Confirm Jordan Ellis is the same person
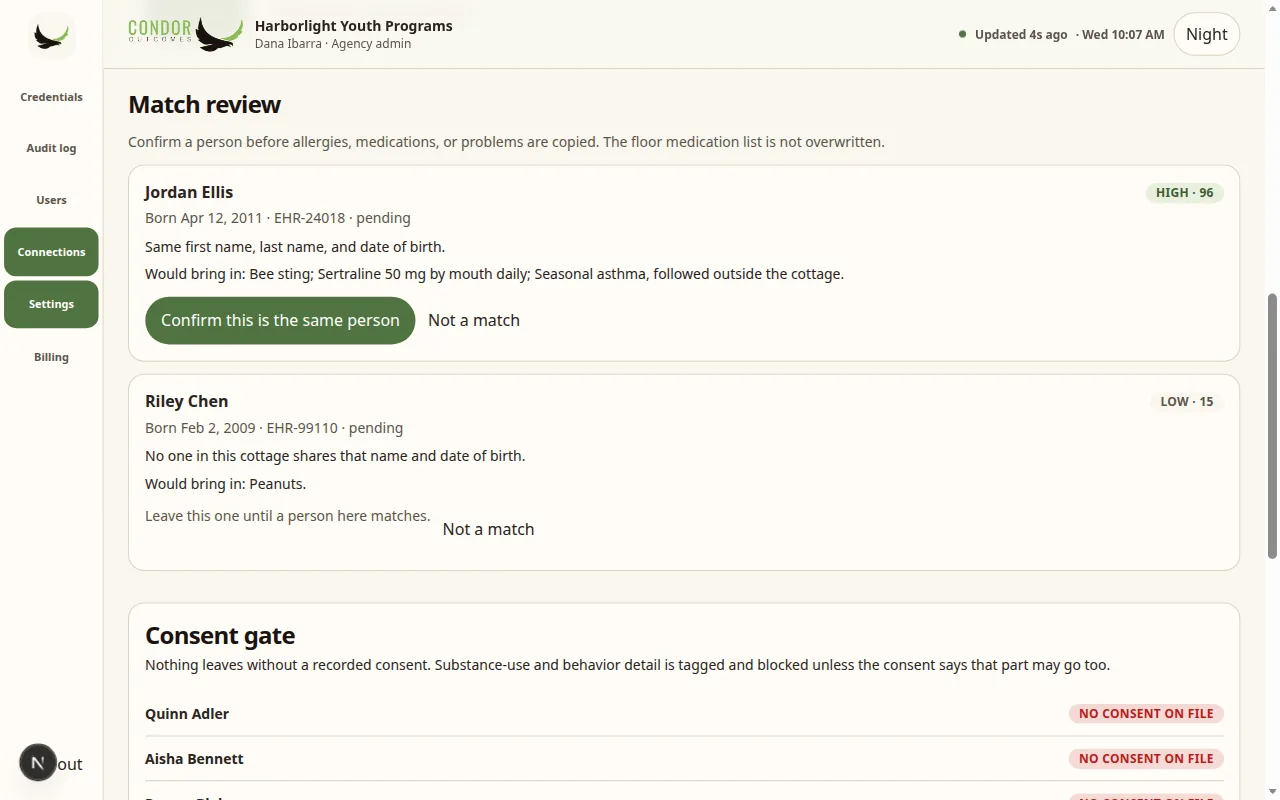Image resolution: width=1280 pixels, height=800 pixels. coord(280,320)
